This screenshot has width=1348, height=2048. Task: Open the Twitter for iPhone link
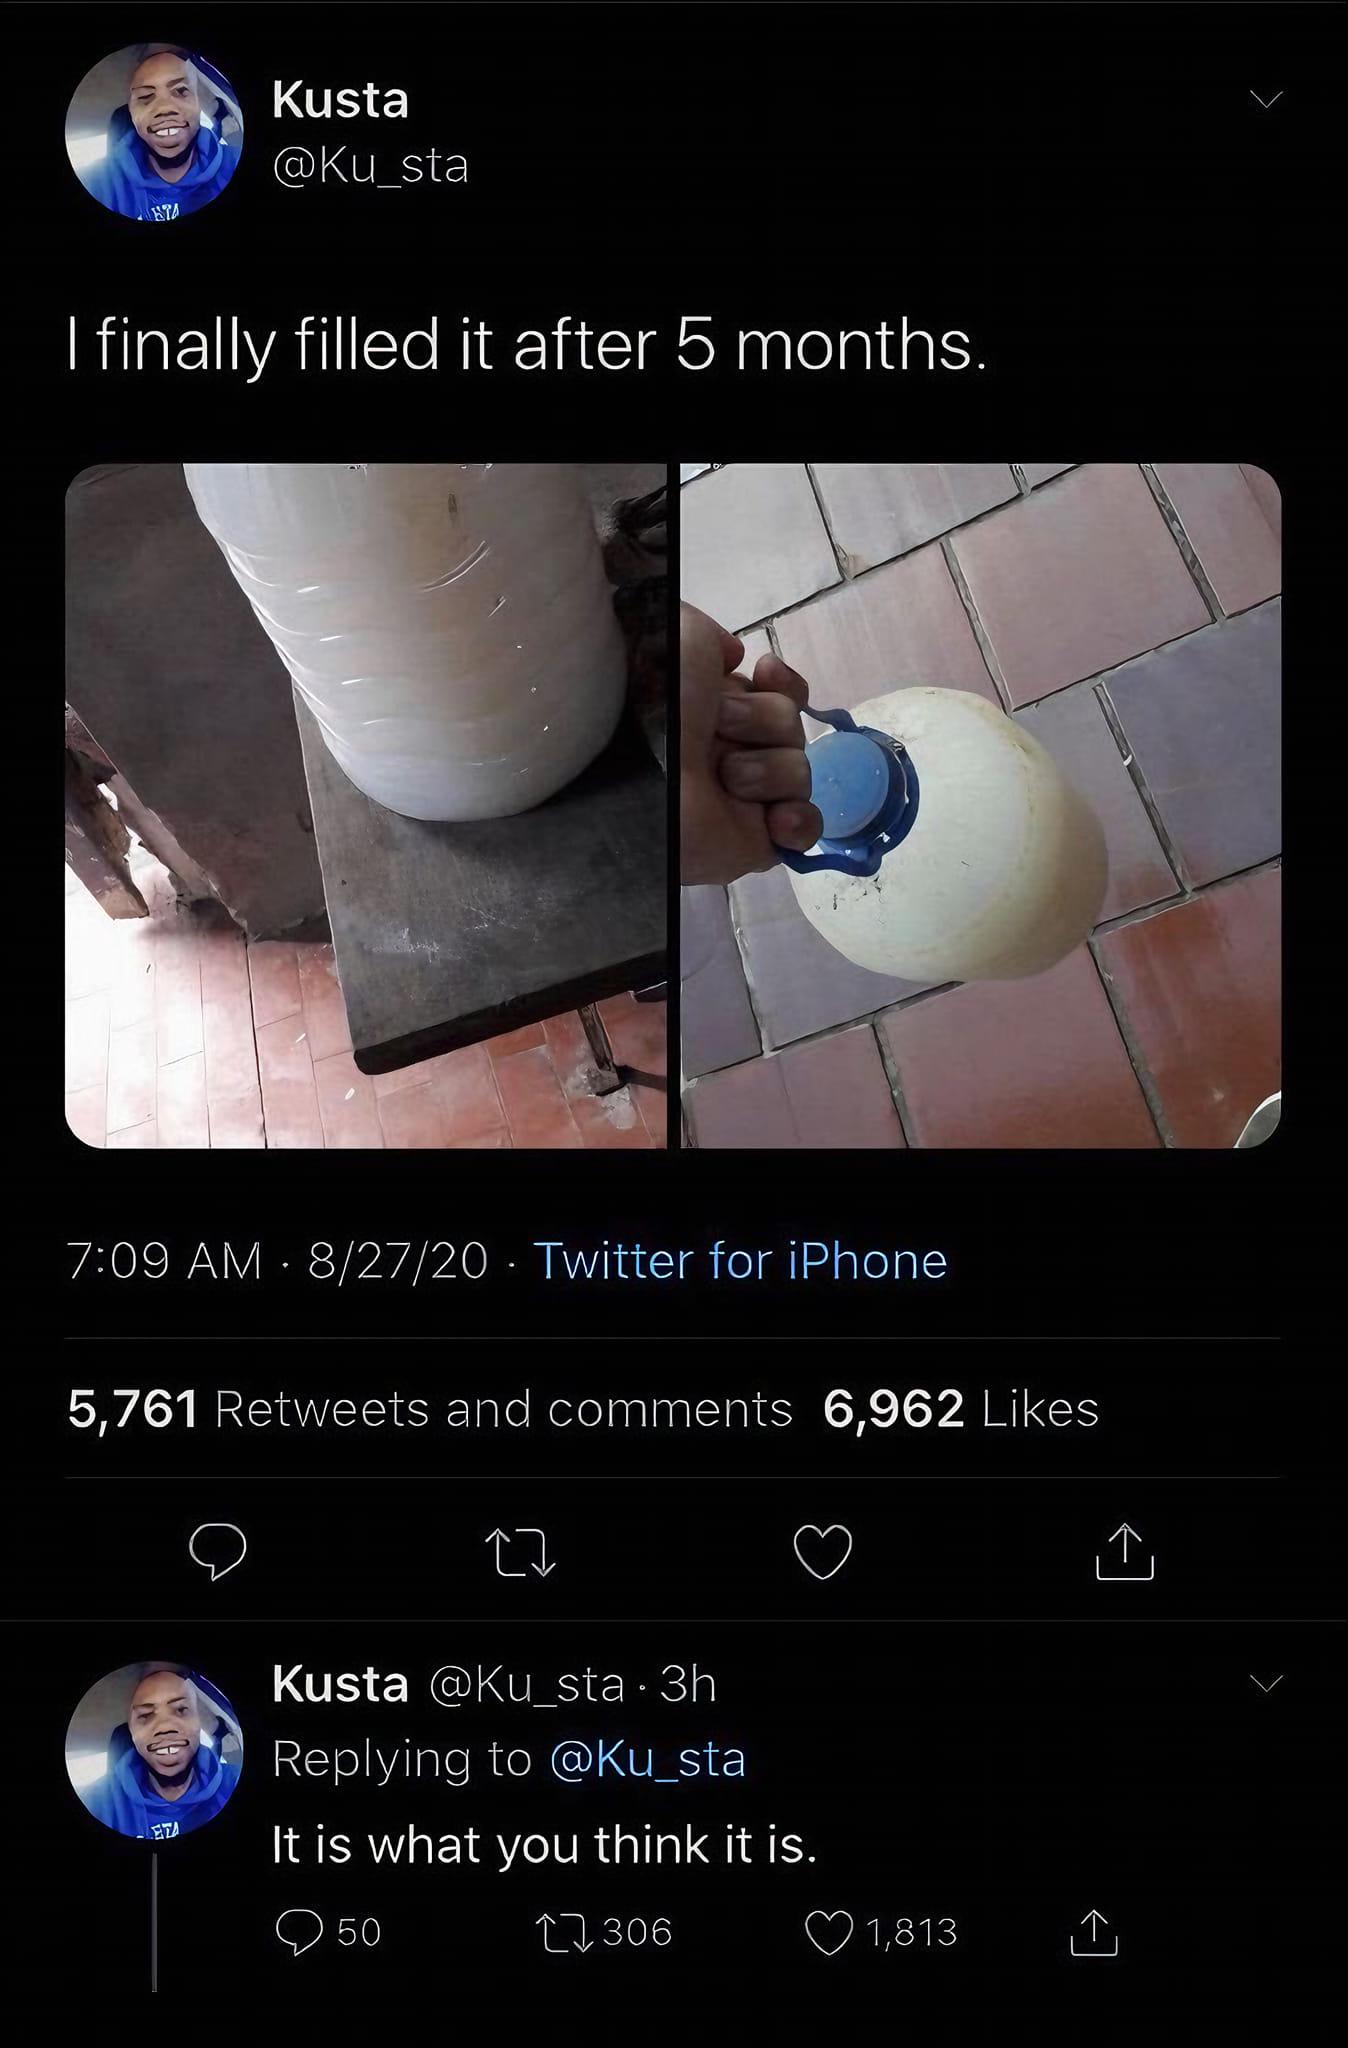741,1260
